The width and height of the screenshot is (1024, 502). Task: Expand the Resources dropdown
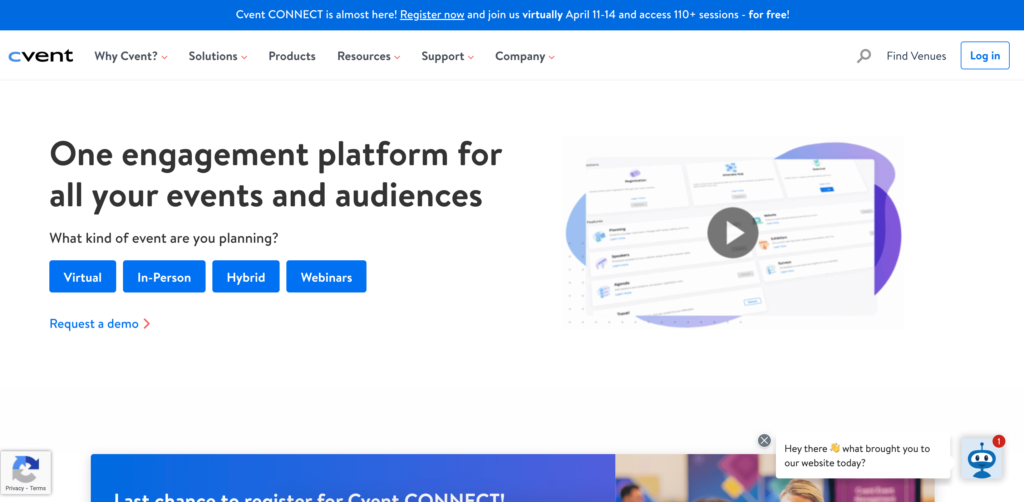(x=368, y=56)
